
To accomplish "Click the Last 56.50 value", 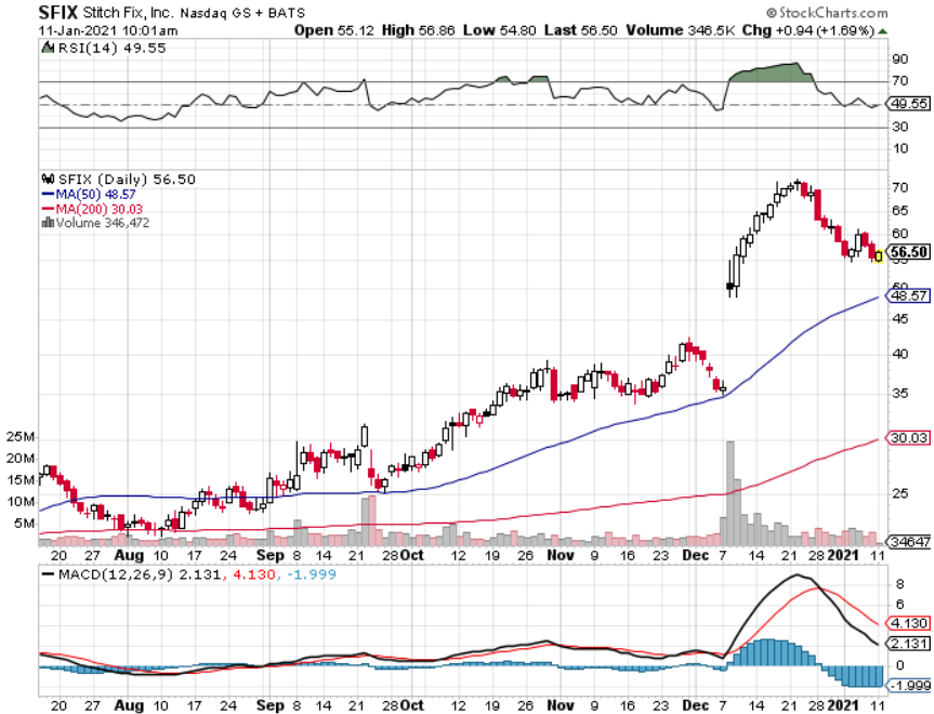I will pos(580,30).
